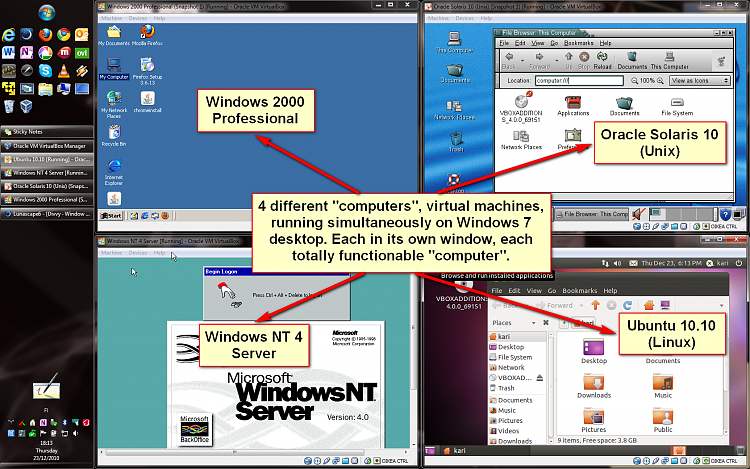Open My Computer on Windows 2000 desktop

114,68
